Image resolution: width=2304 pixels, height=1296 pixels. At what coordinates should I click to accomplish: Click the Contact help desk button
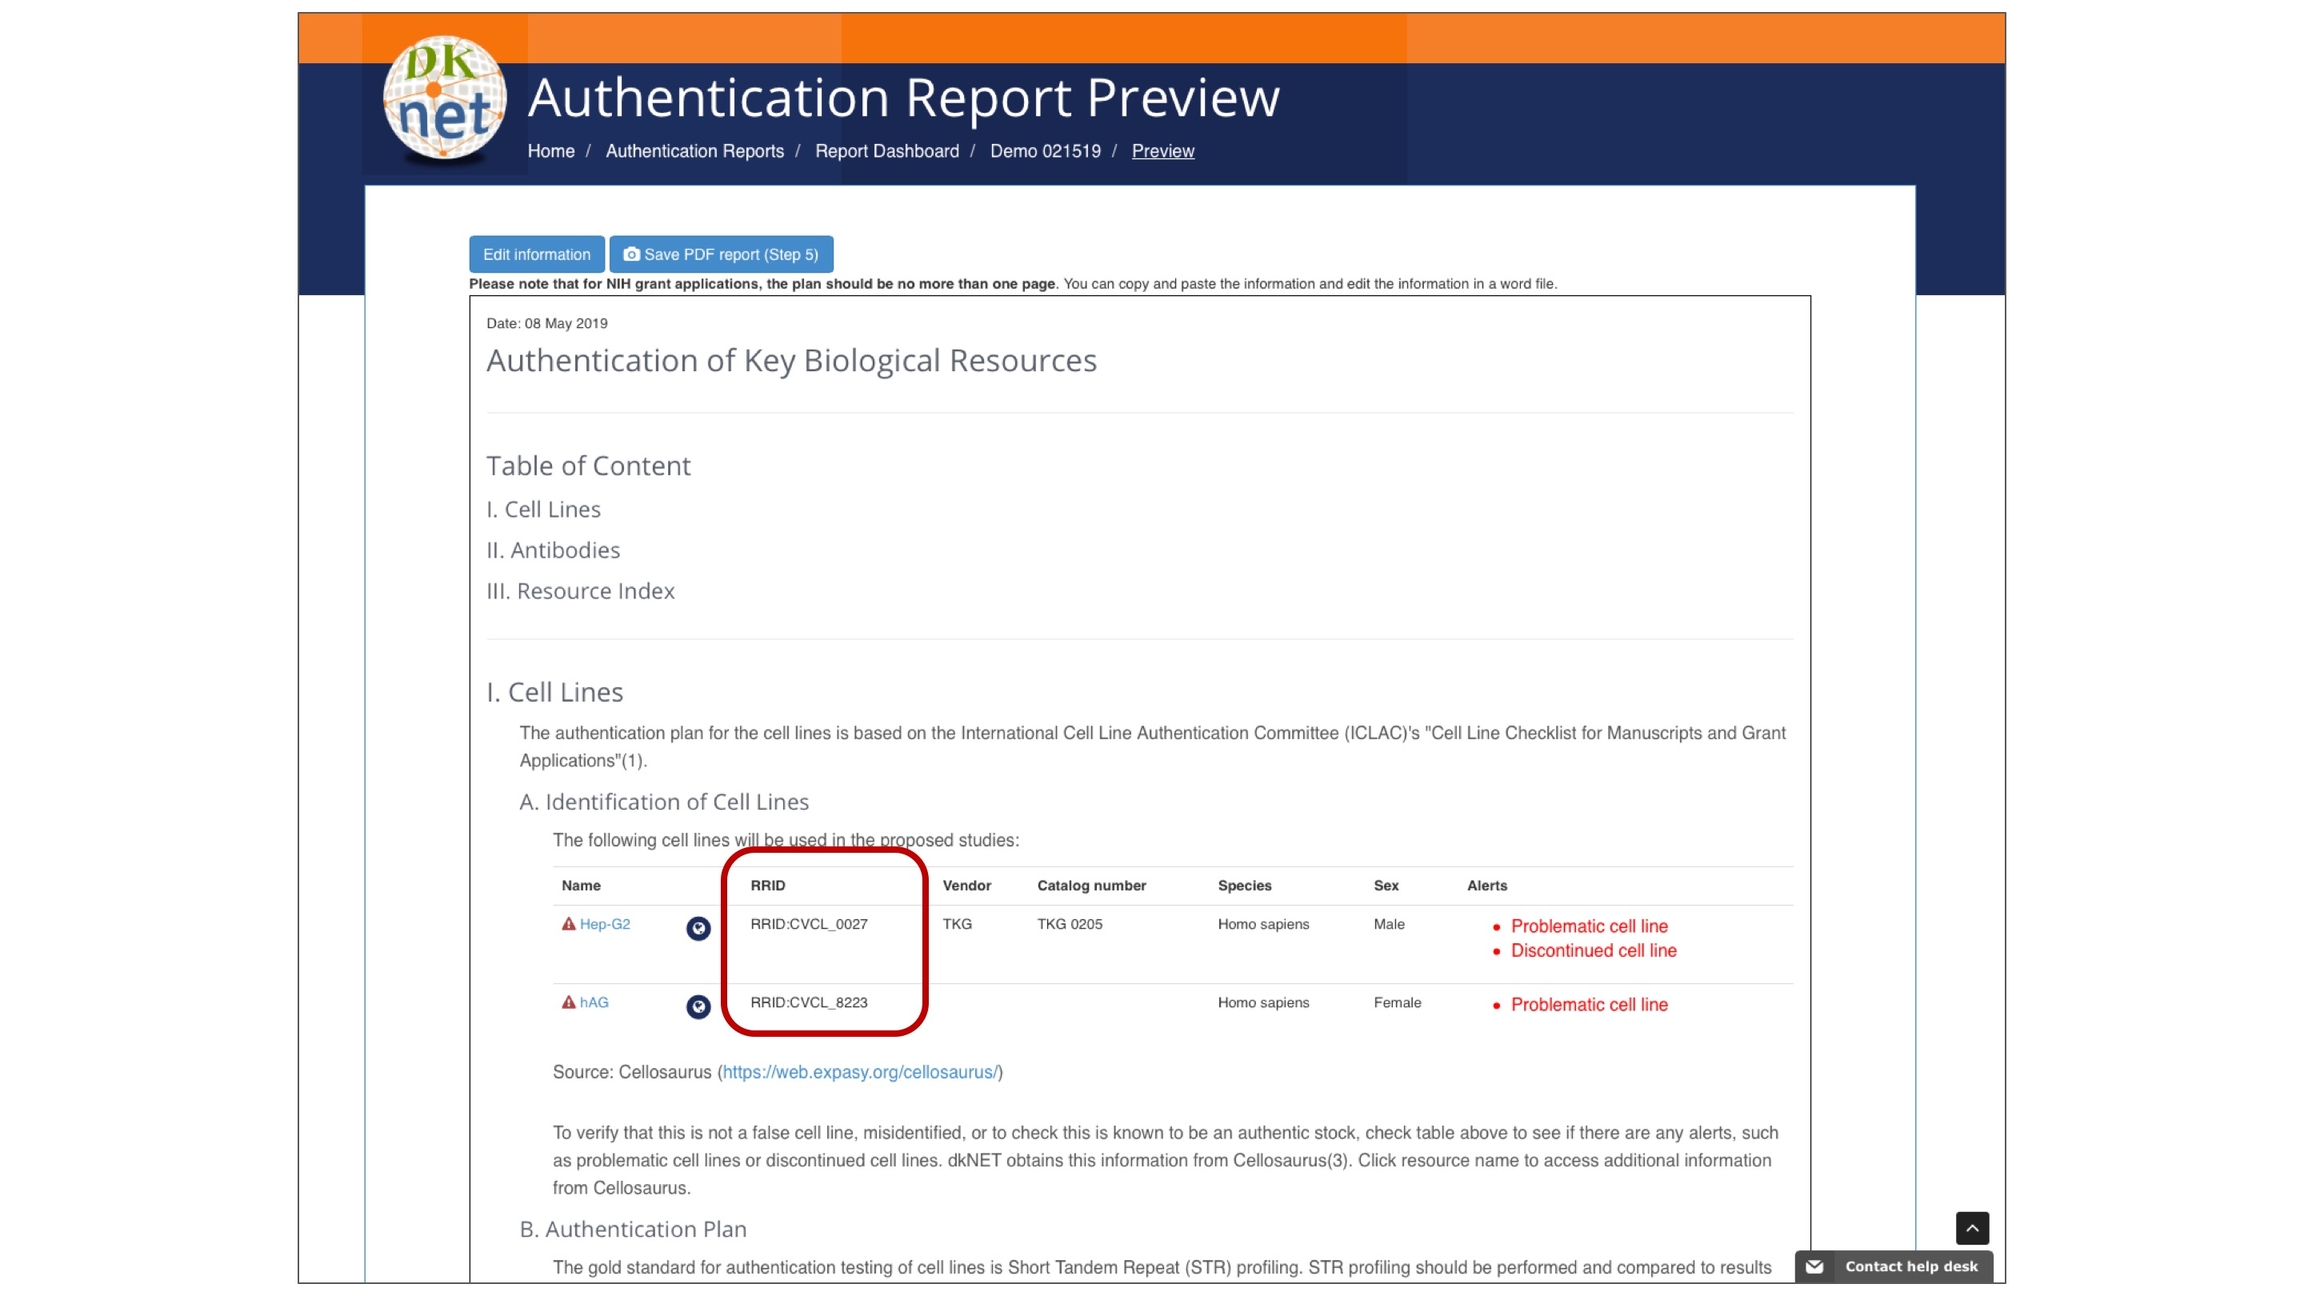[1910, 1266]
